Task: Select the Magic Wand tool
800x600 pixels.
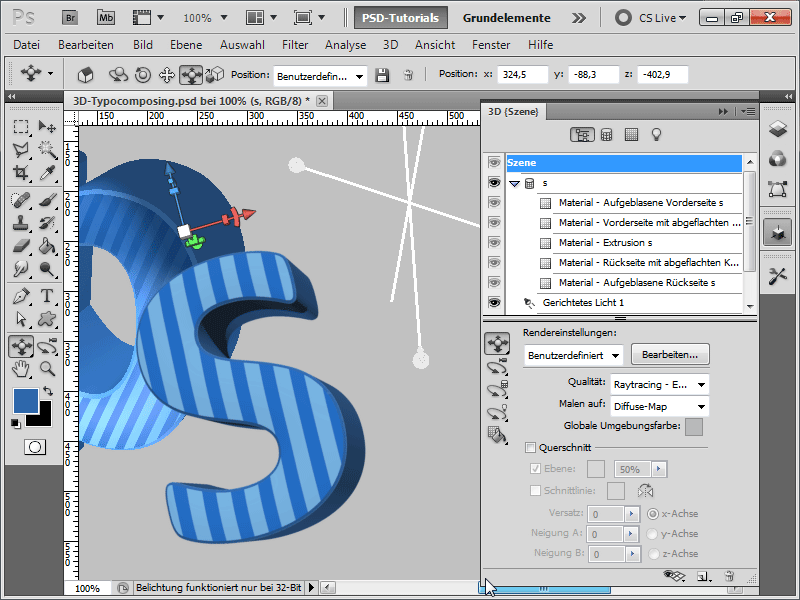Action: 47,149
